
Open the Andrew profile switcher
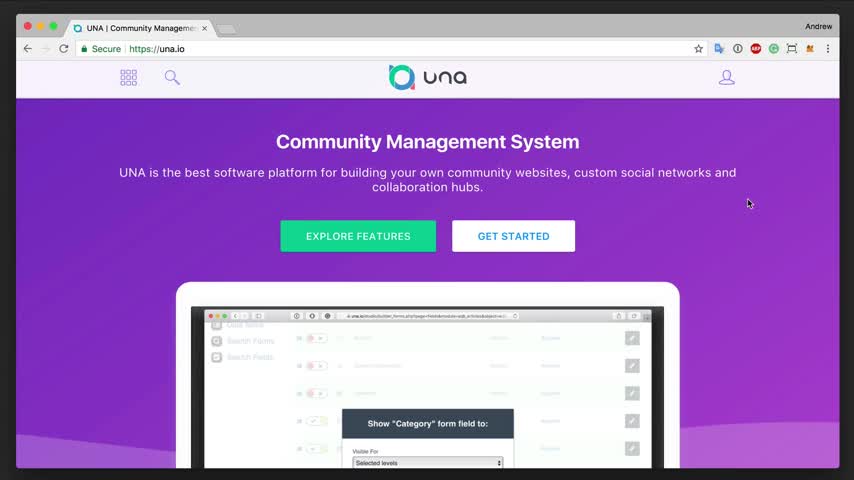pyautogui.click(x=817, y=27)
